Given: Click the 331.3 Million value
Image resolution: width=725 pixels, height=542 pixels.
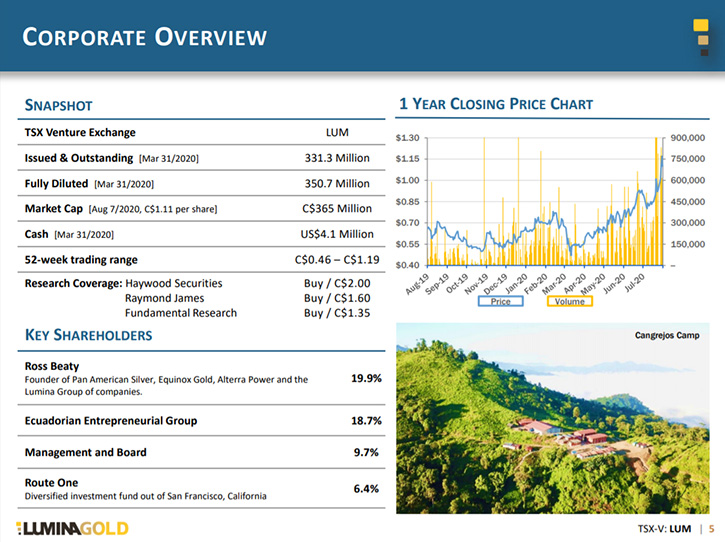Looking at the screenshot, I should pos(337,158).
